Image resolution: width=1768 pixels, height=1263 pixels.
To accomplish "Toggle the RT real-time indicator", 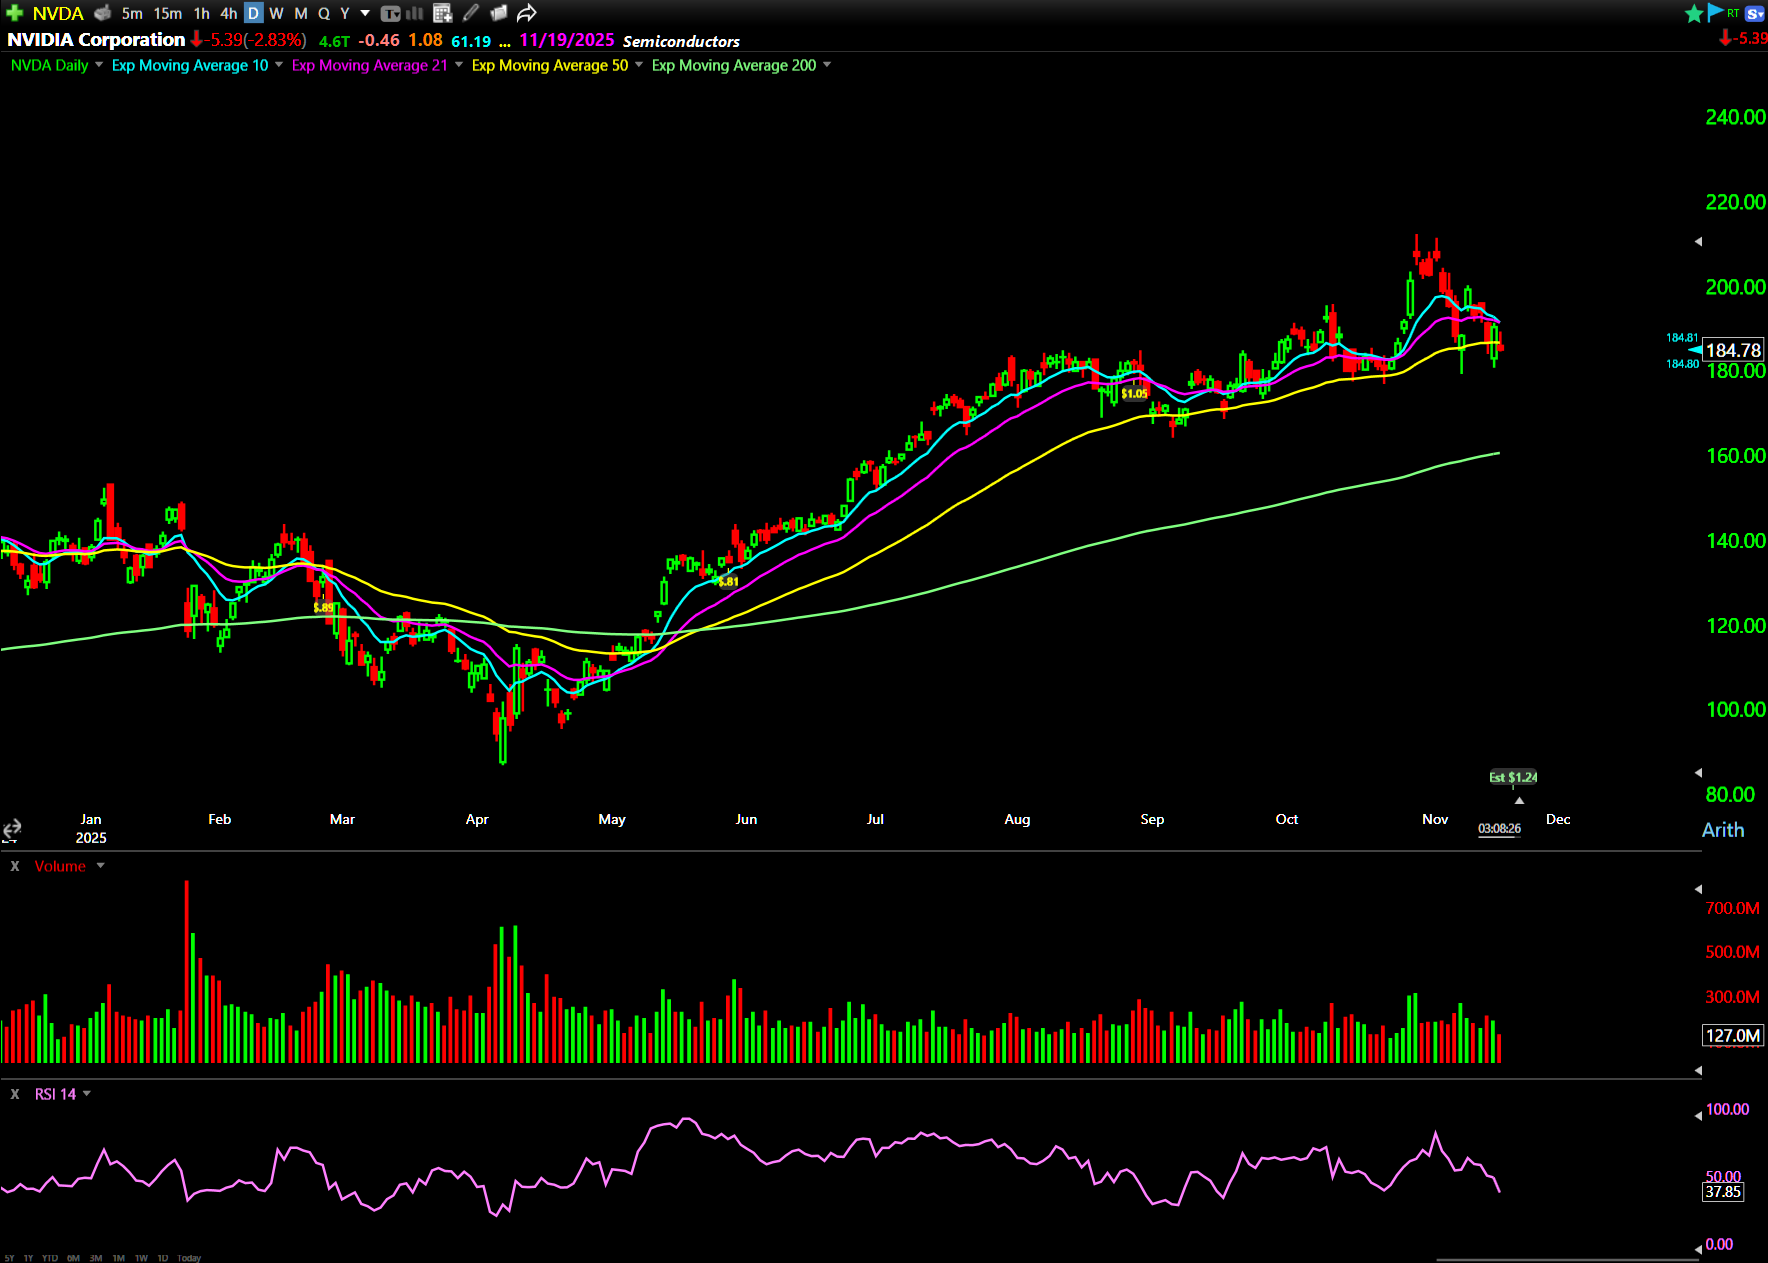I will (1733, 13).
